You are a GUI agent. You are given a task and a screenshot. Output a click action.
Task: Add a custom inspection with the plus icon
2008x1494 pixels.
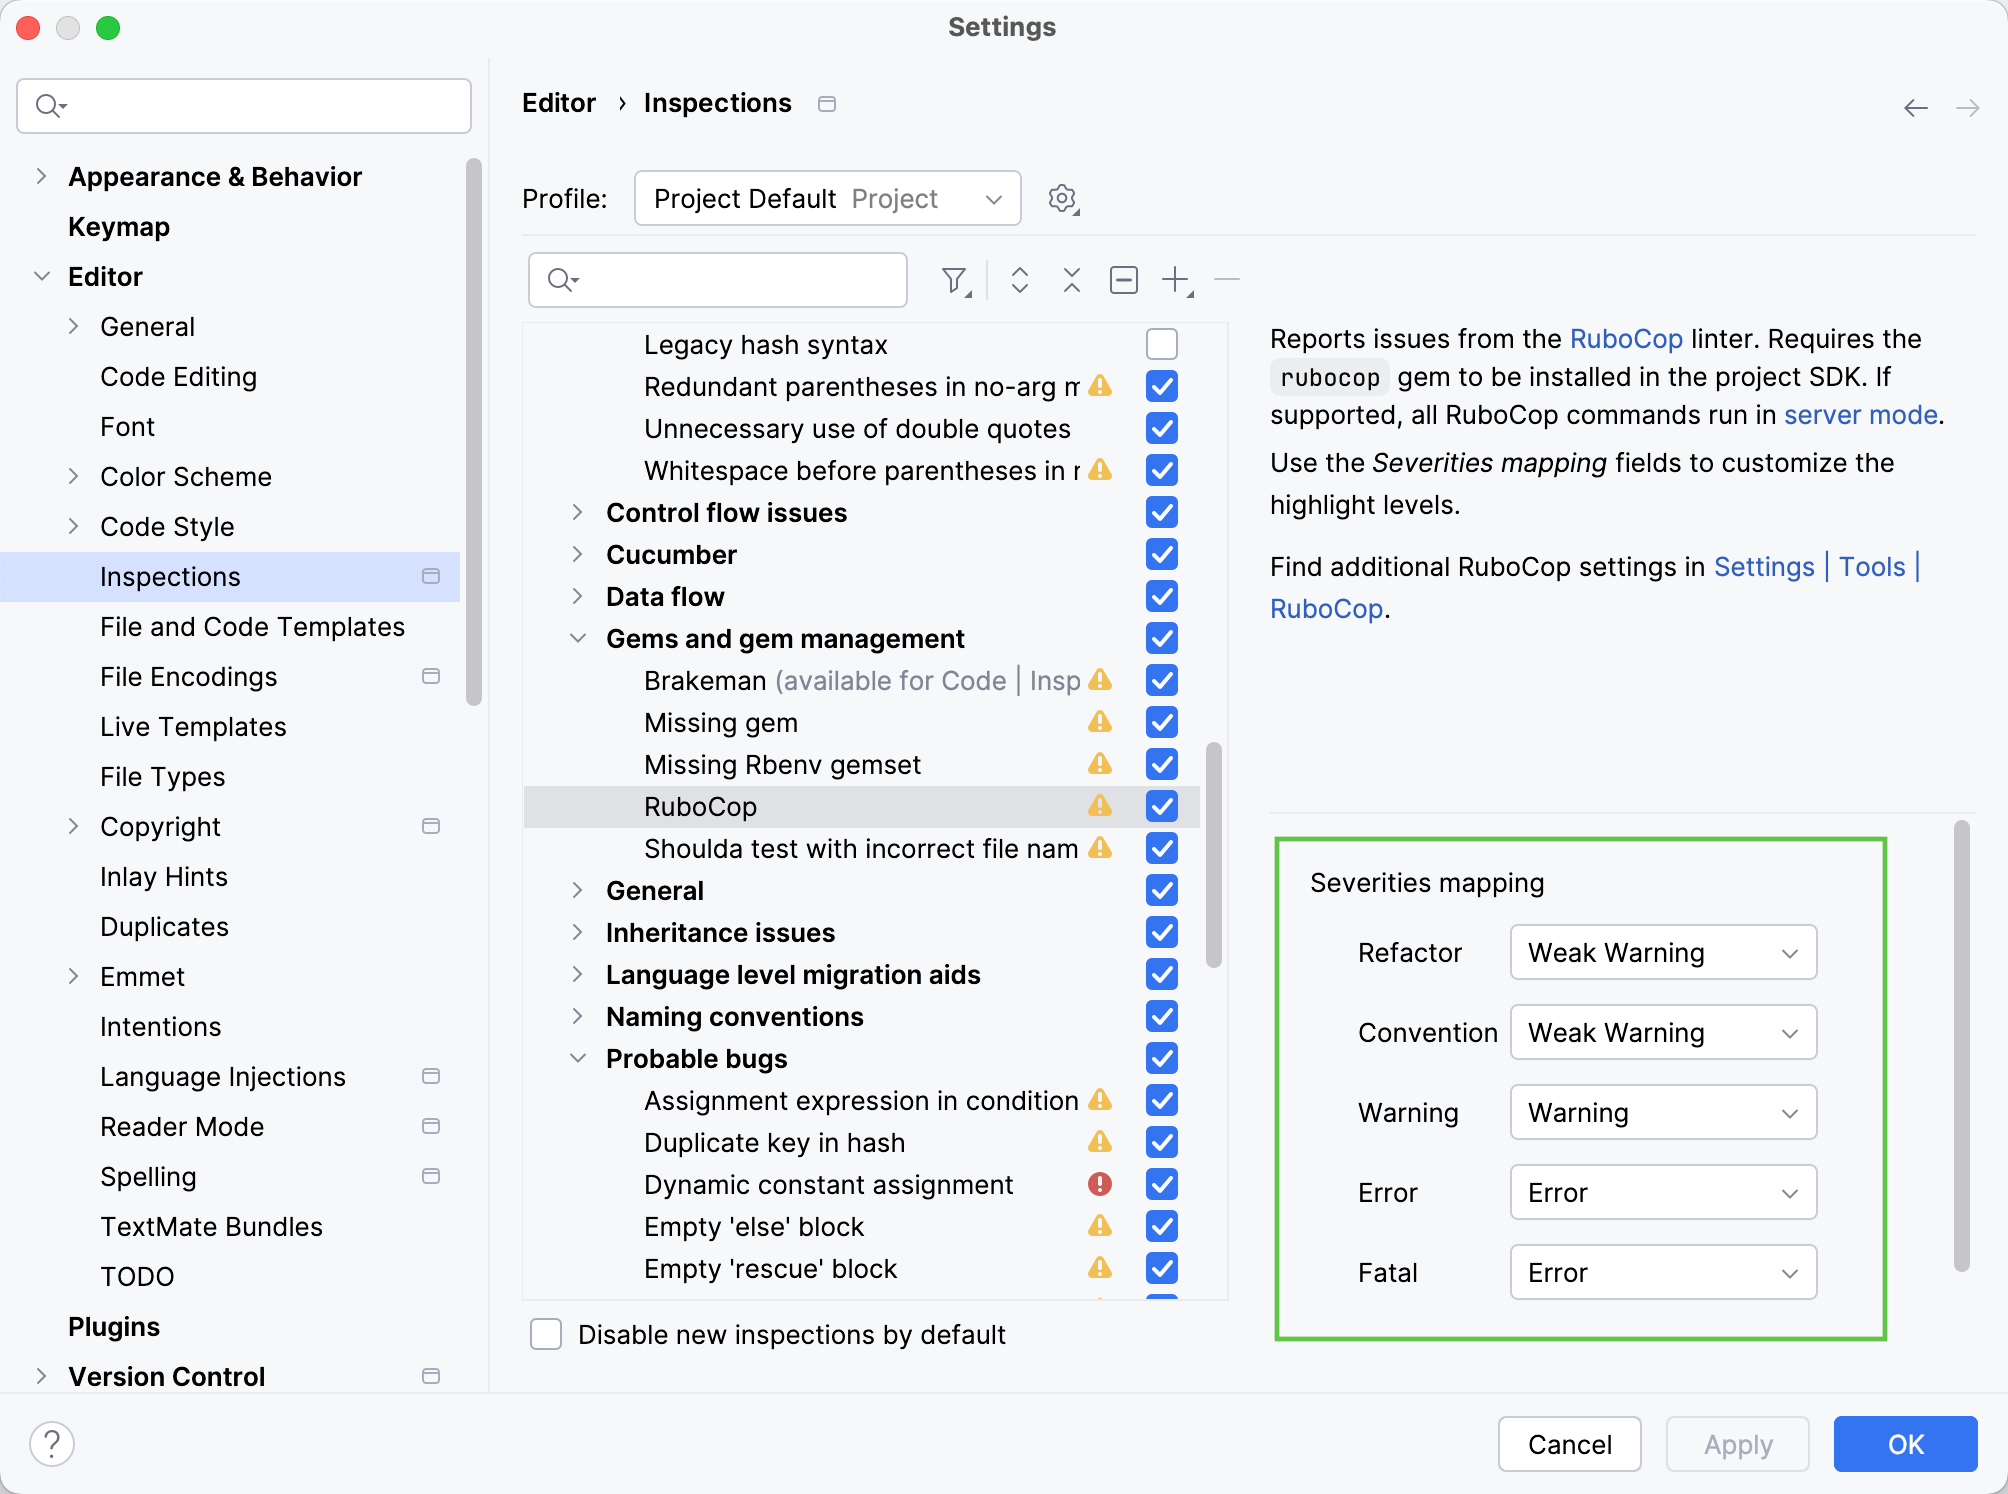[1173, 280]
